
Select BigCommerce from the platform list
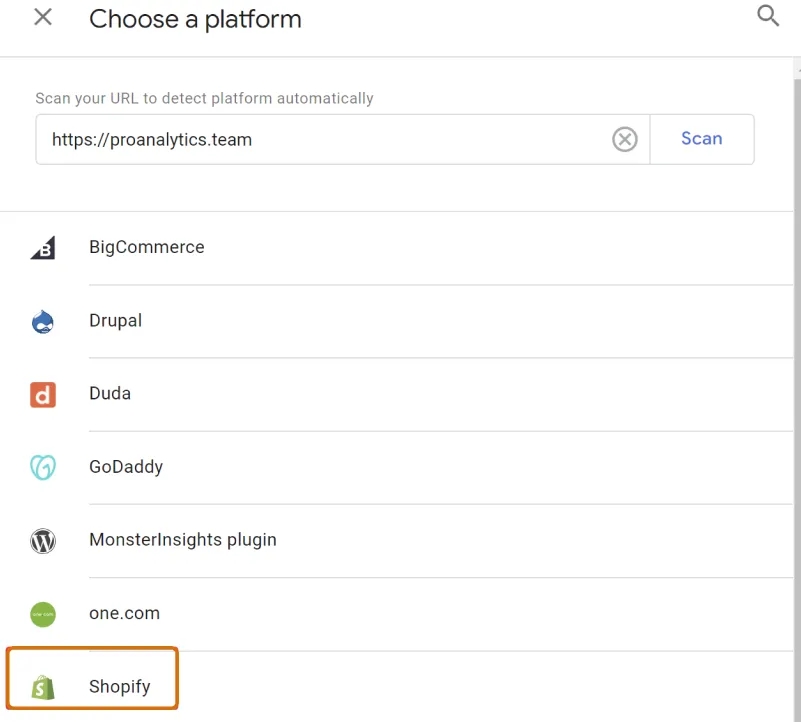point(396,248)
